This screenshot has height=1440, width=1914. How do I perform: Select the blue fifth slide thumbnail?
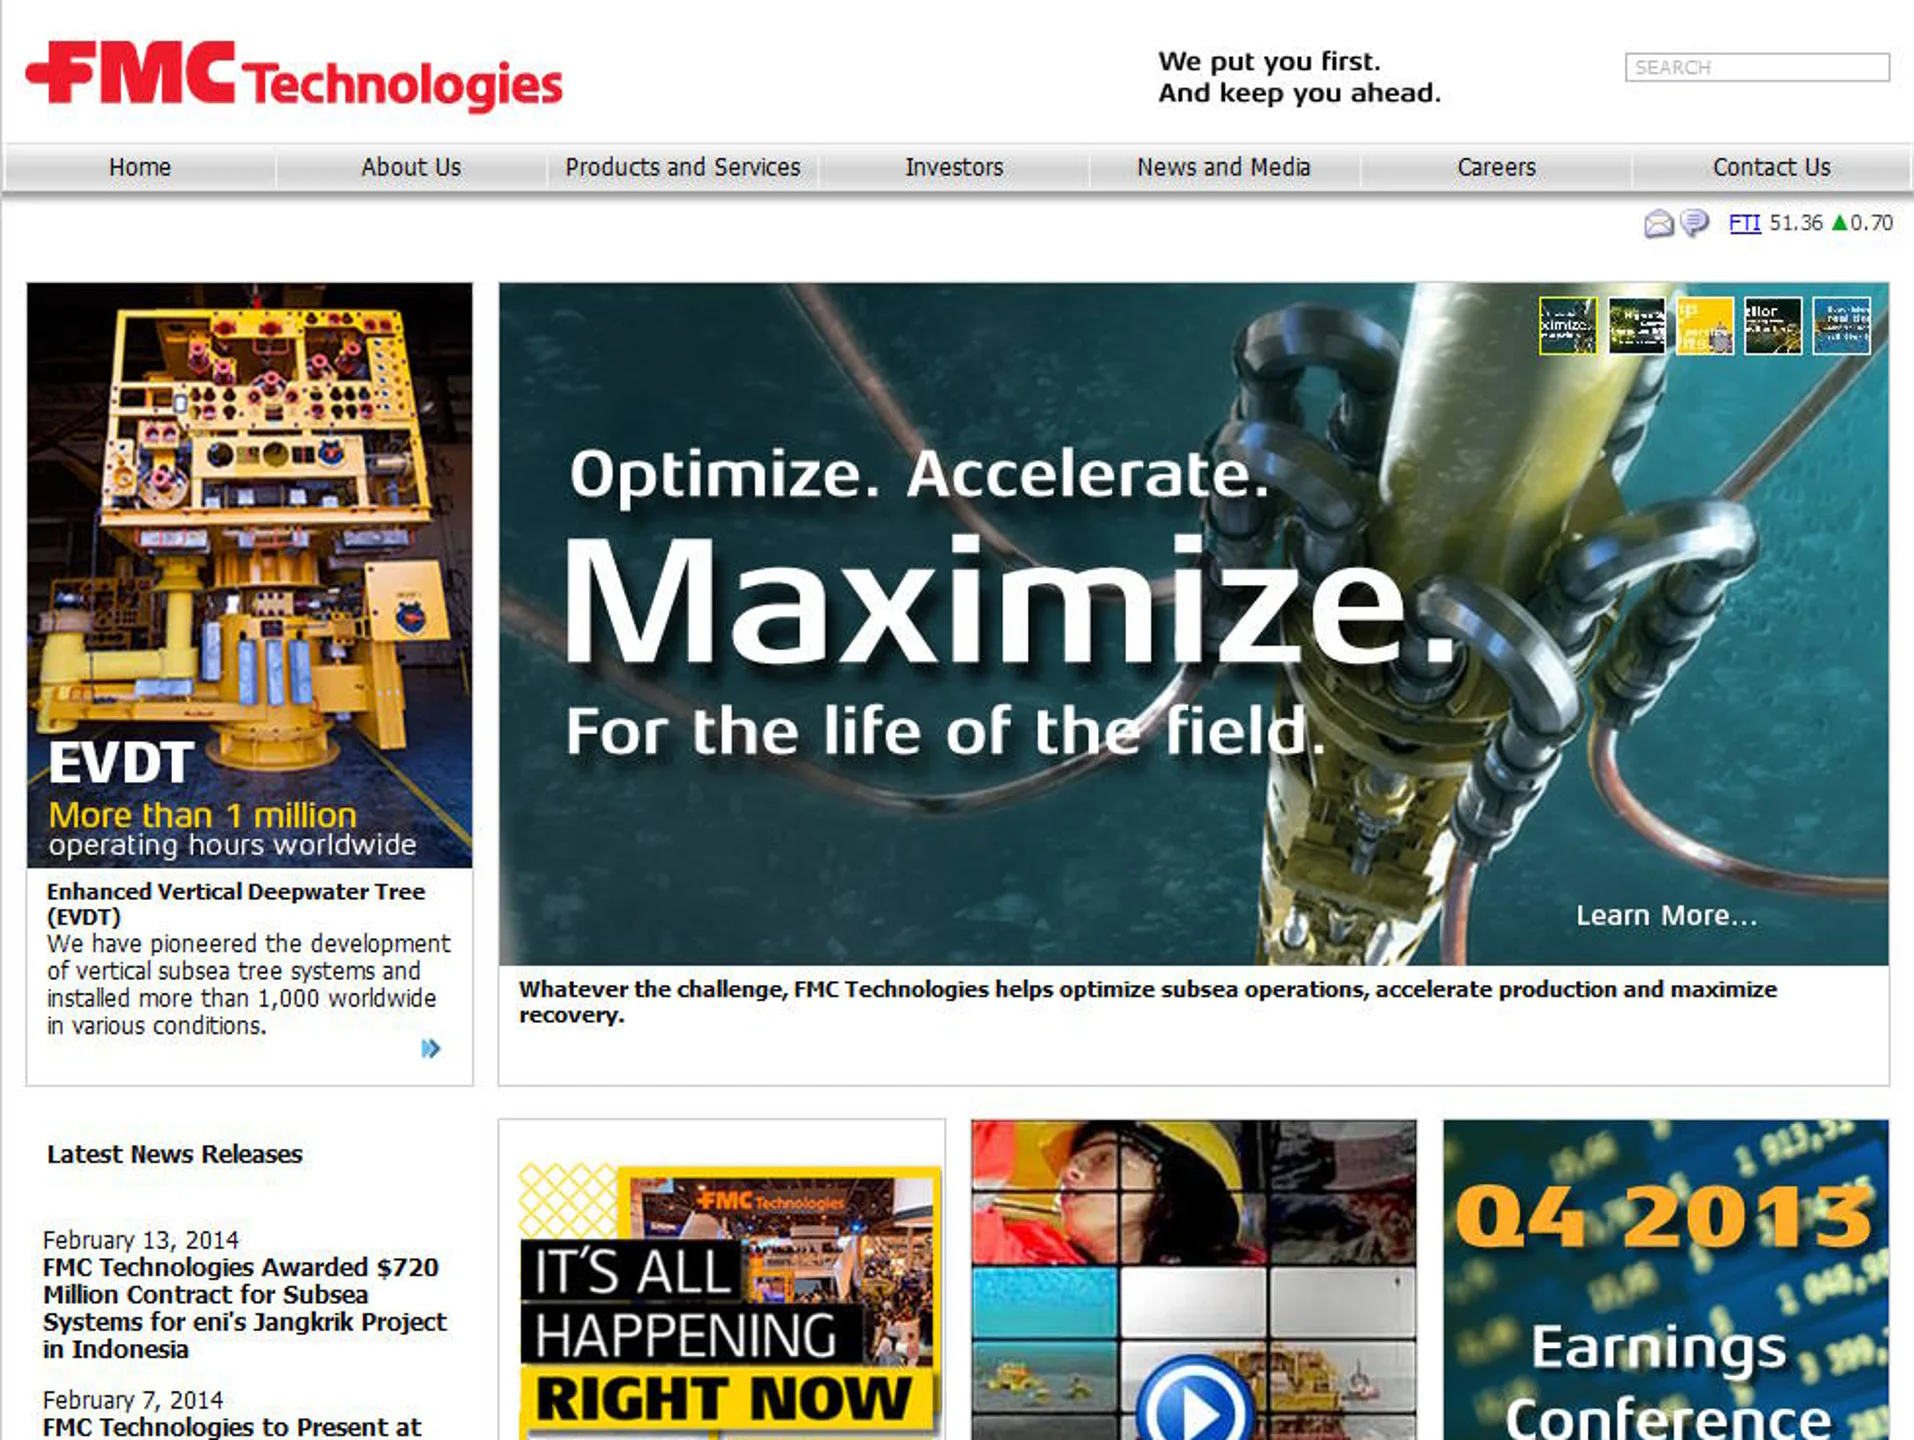(x=1841, y=326)
